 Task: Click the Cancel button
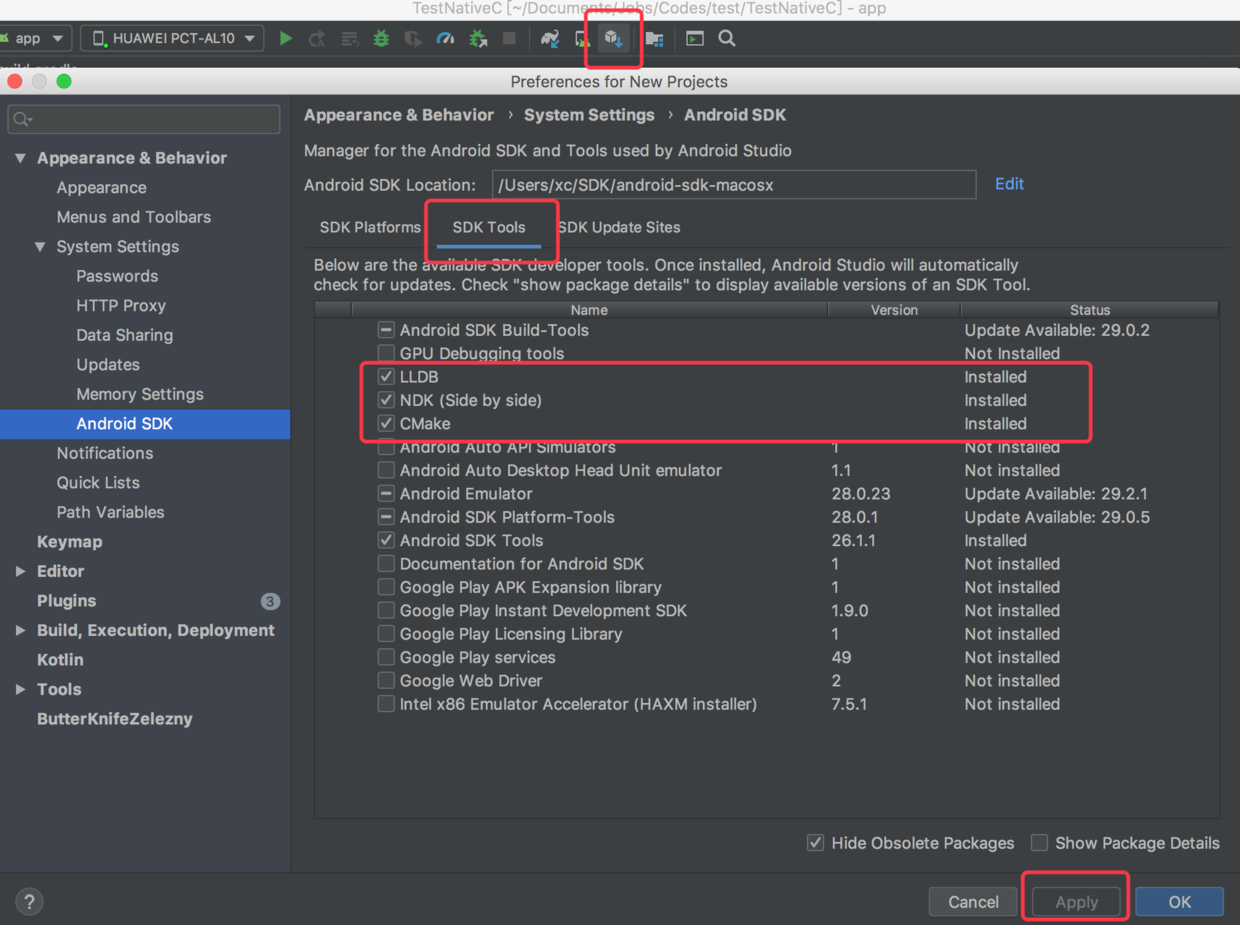pos(973,902)
